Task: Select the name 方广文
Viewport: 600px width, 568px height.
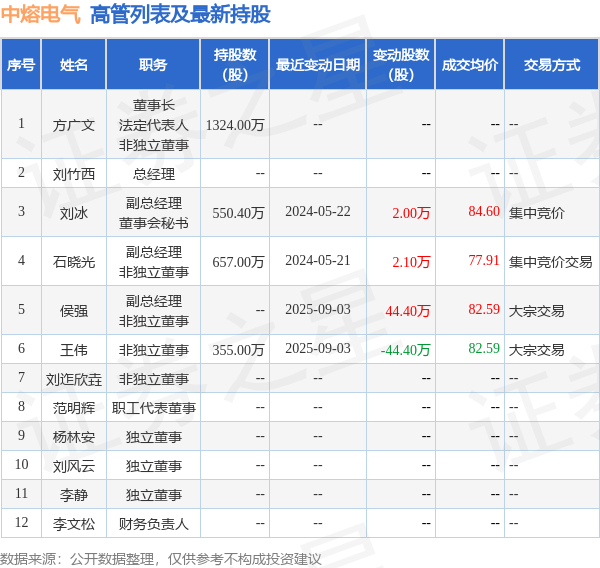Action: coord(73,125)
